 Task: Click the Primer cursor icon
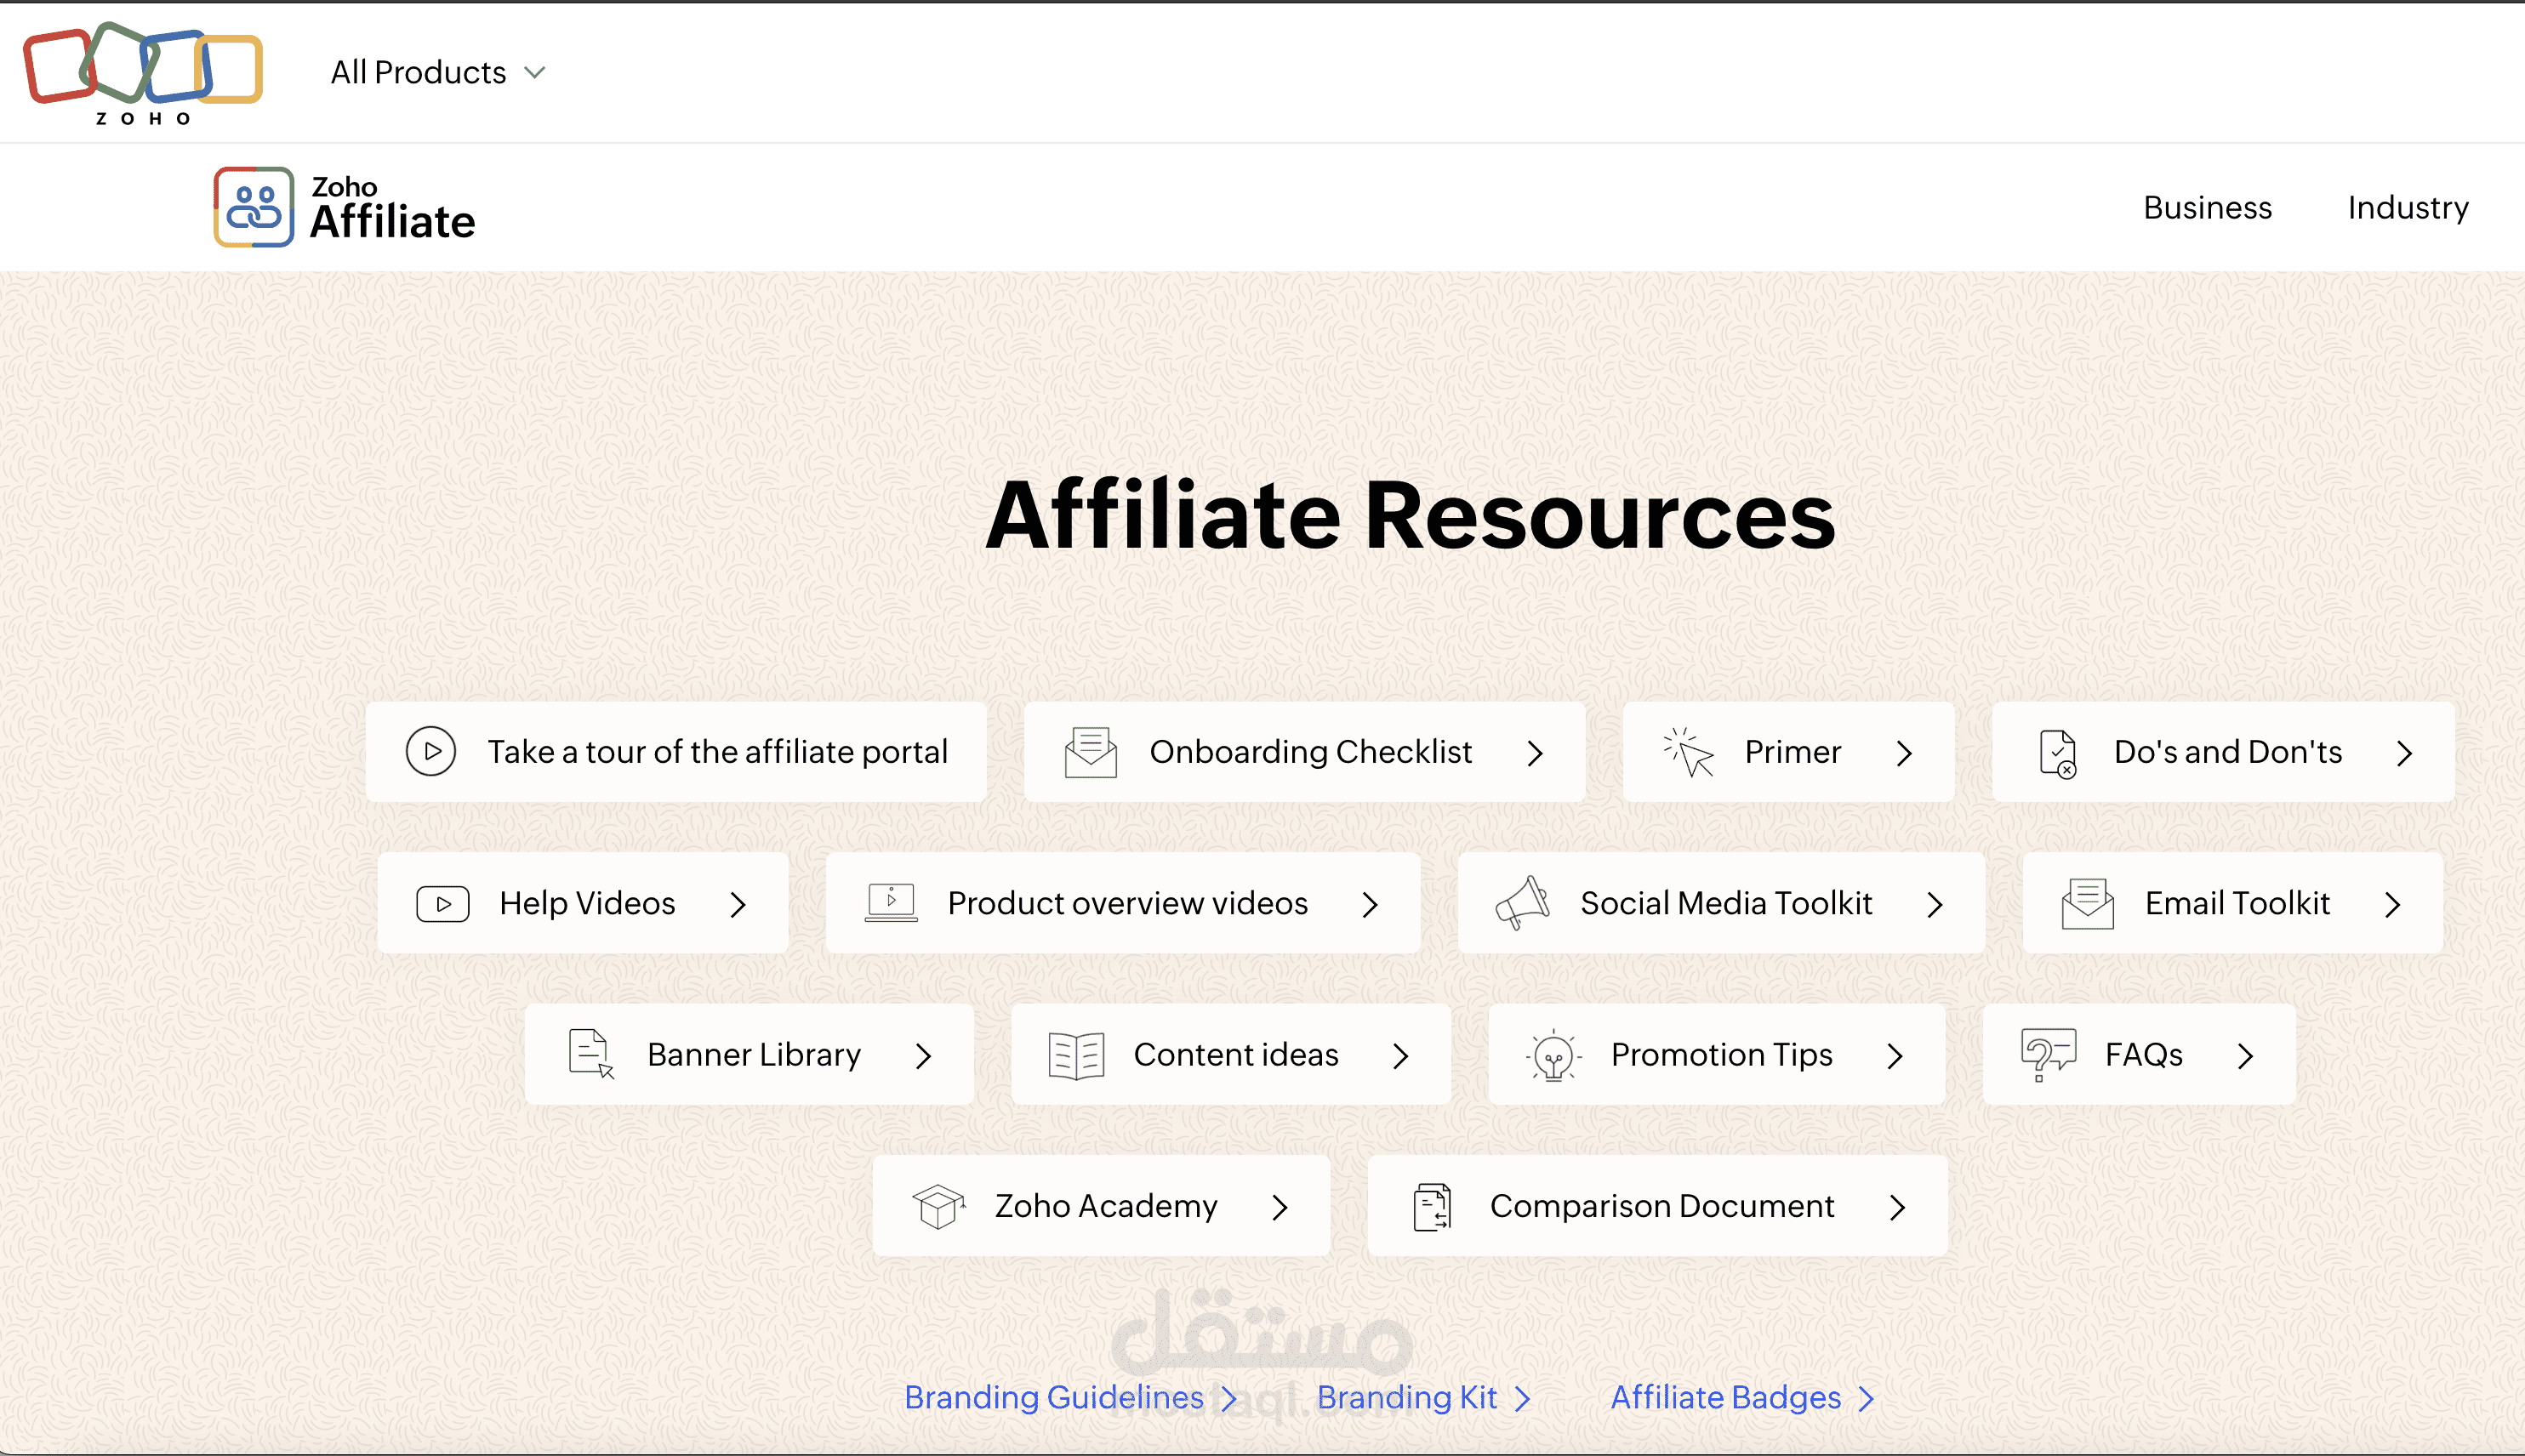[1688, 752]
